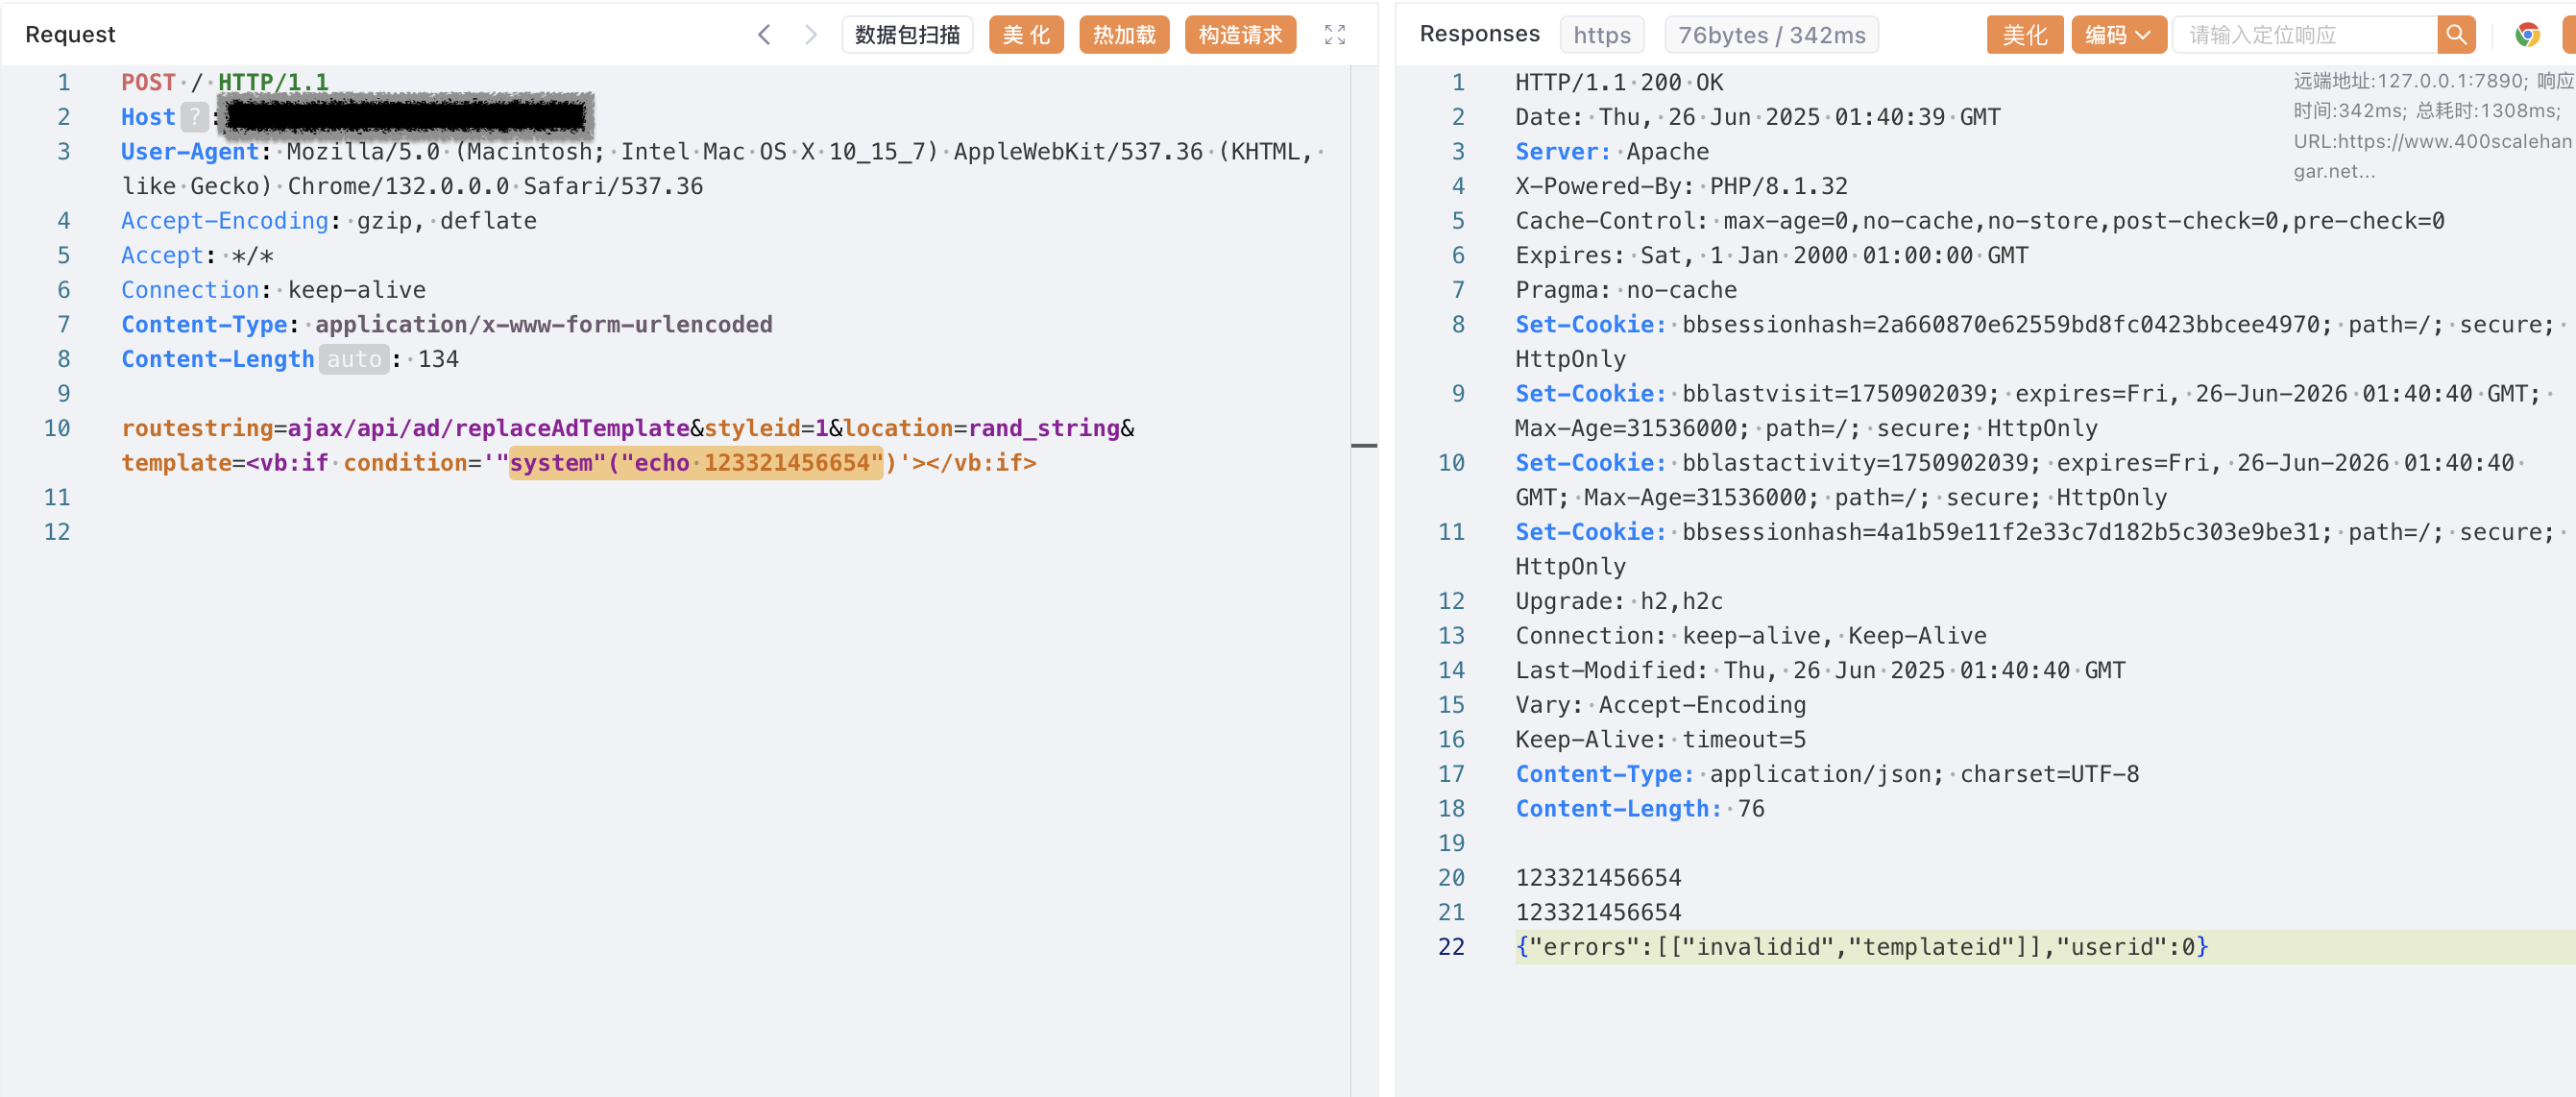Click the highlighted JSON errors line 22
2576x1097 pixels.
coord(1860,946)
